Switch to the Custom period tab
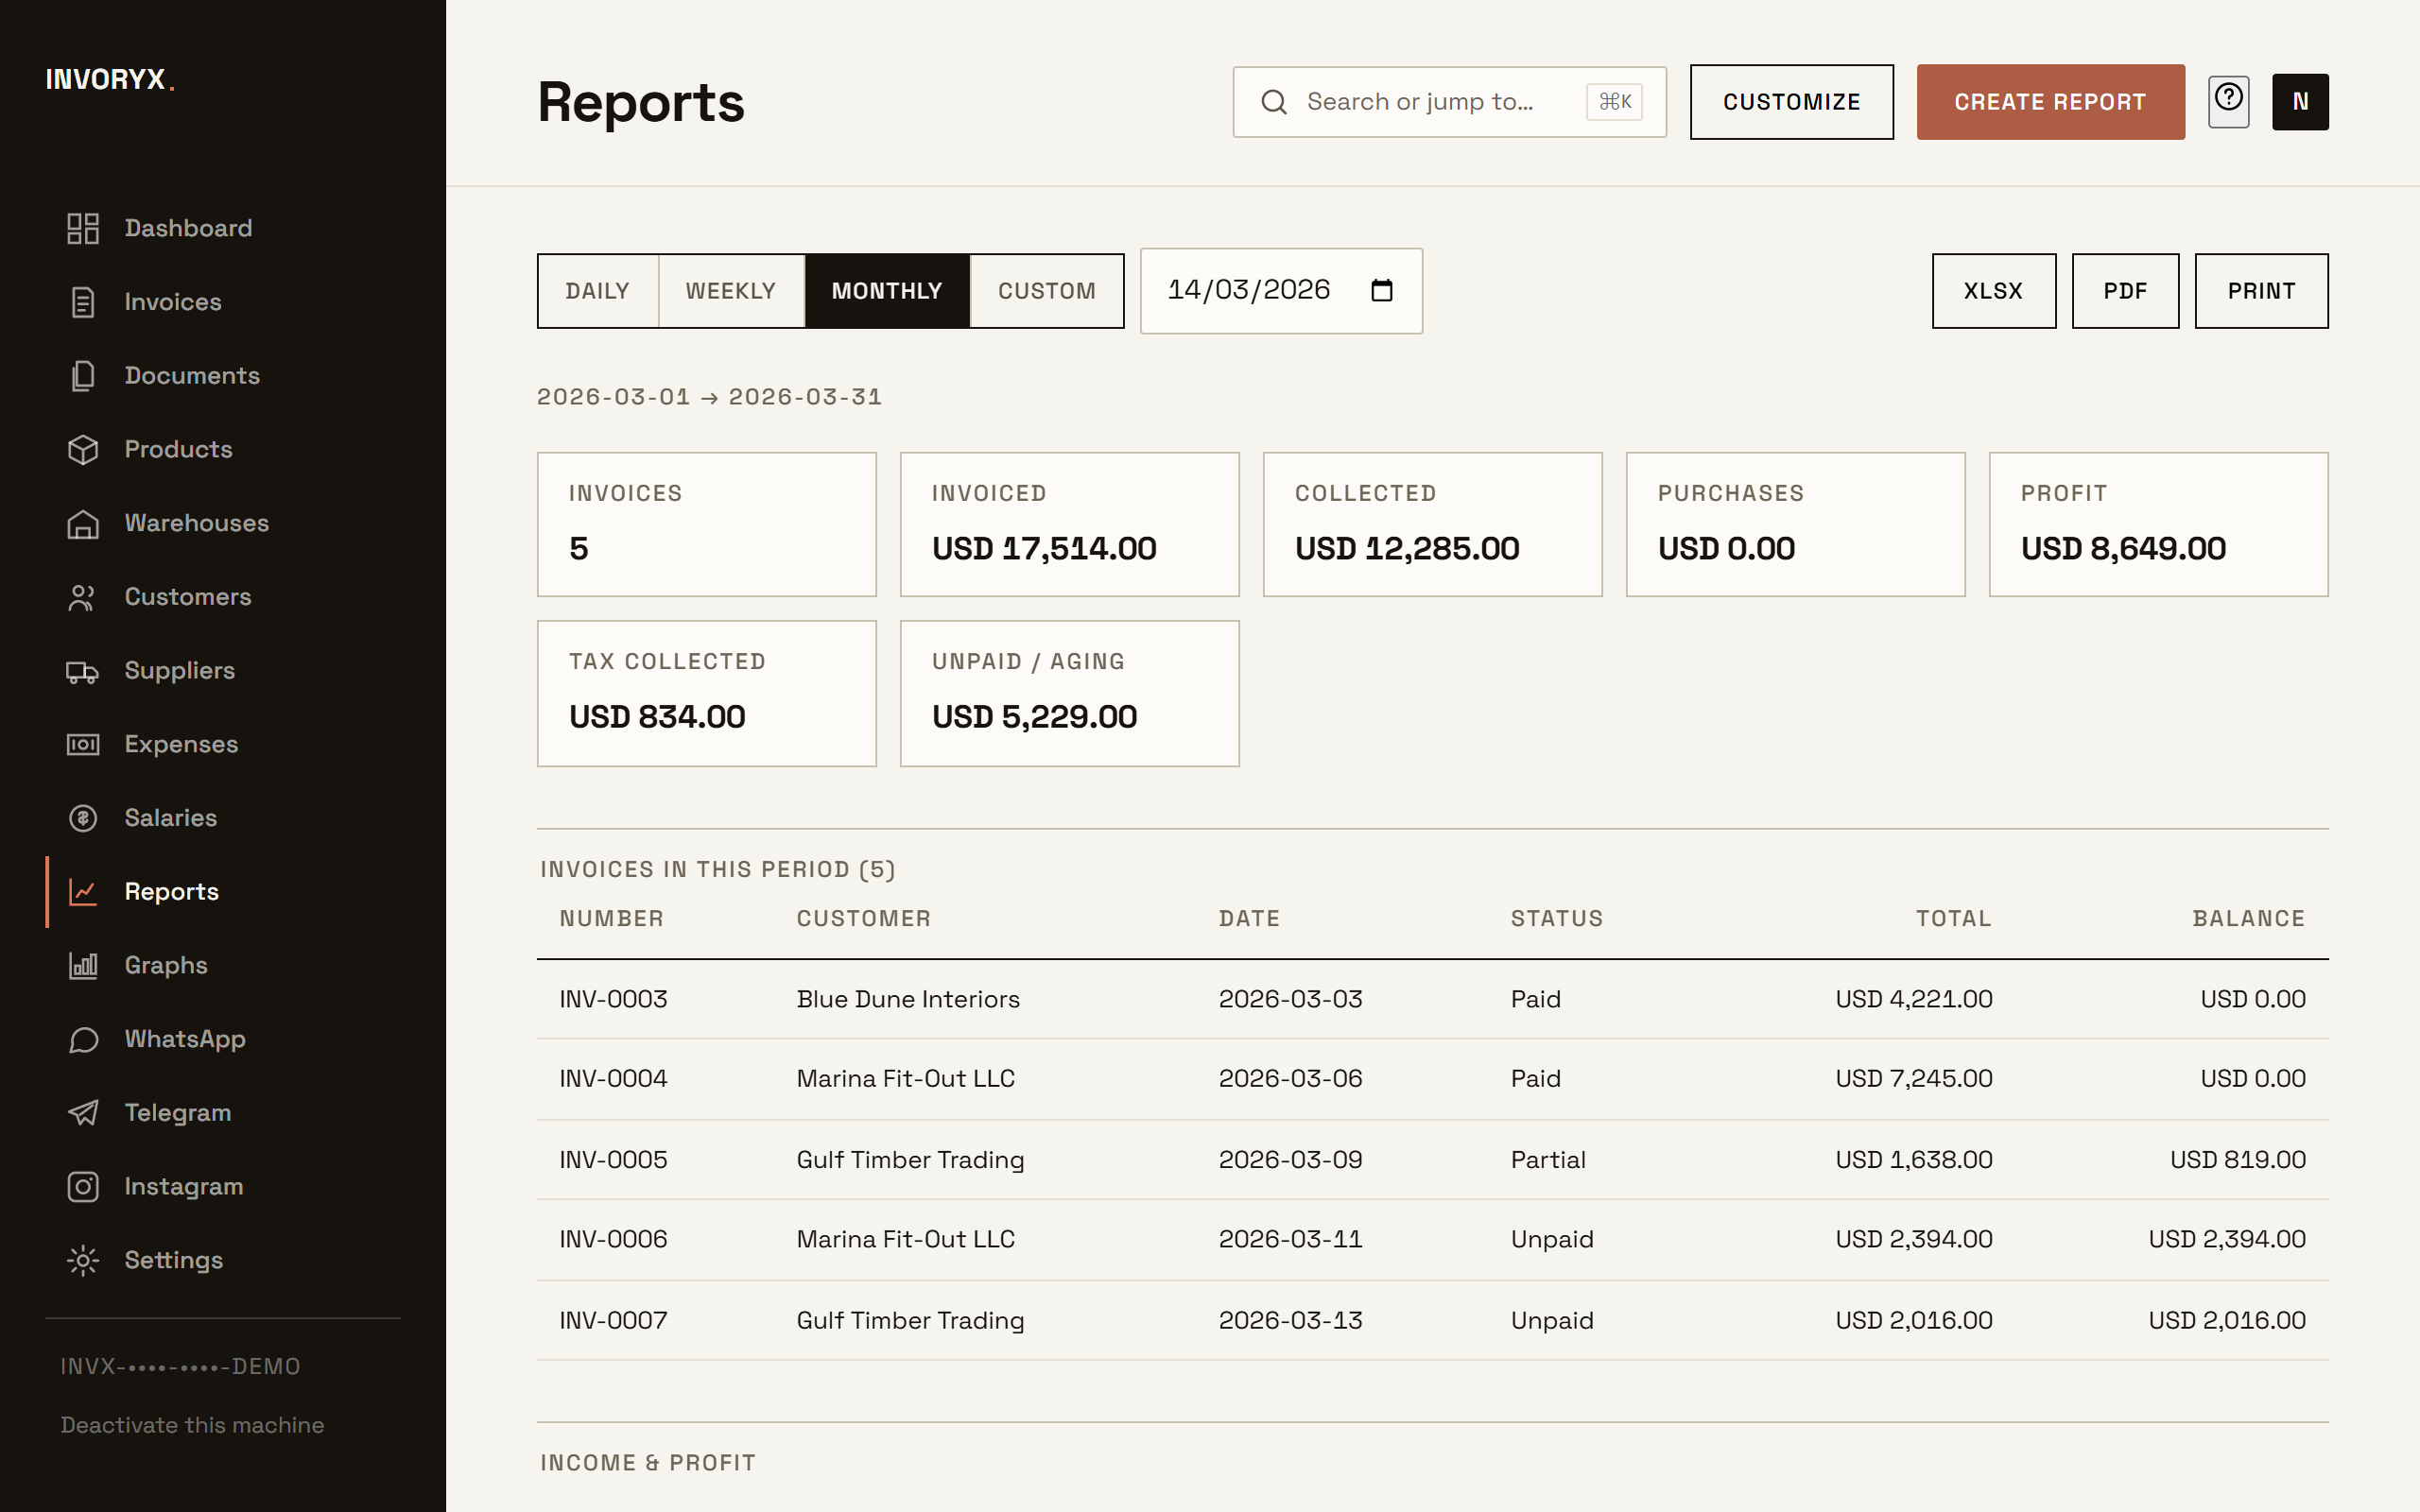Image resolution: width=2420 pixels, height=1512 pixels. (x=1047, y=291)
